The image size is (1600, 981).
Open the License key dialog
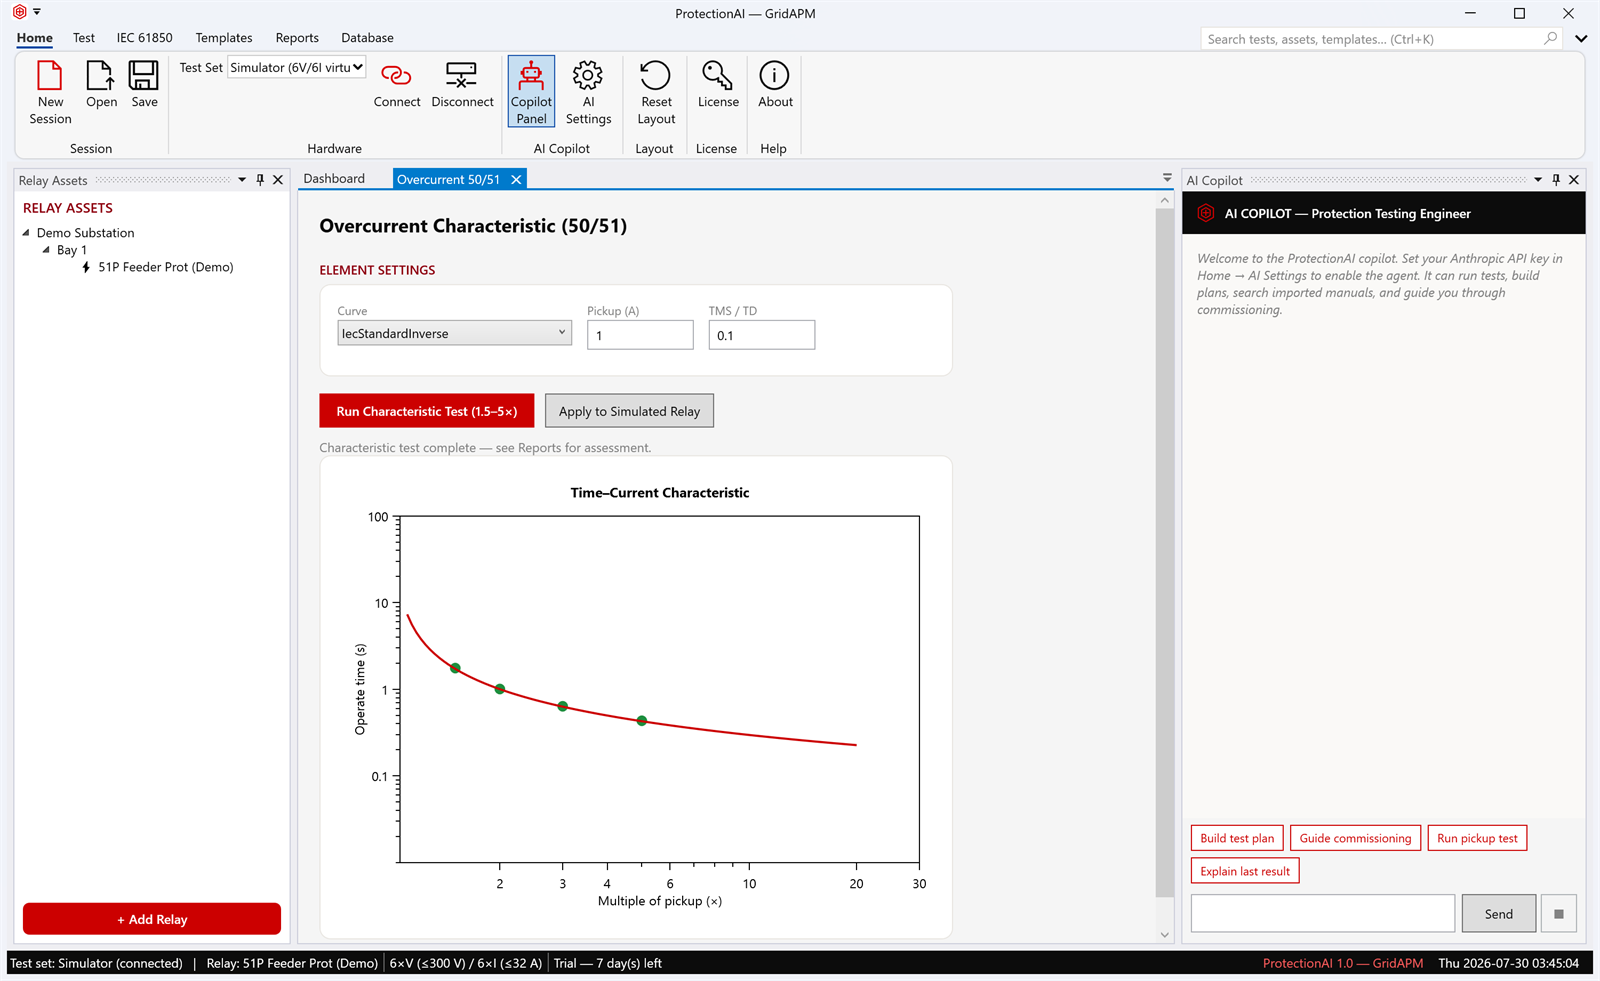[718, 85]
